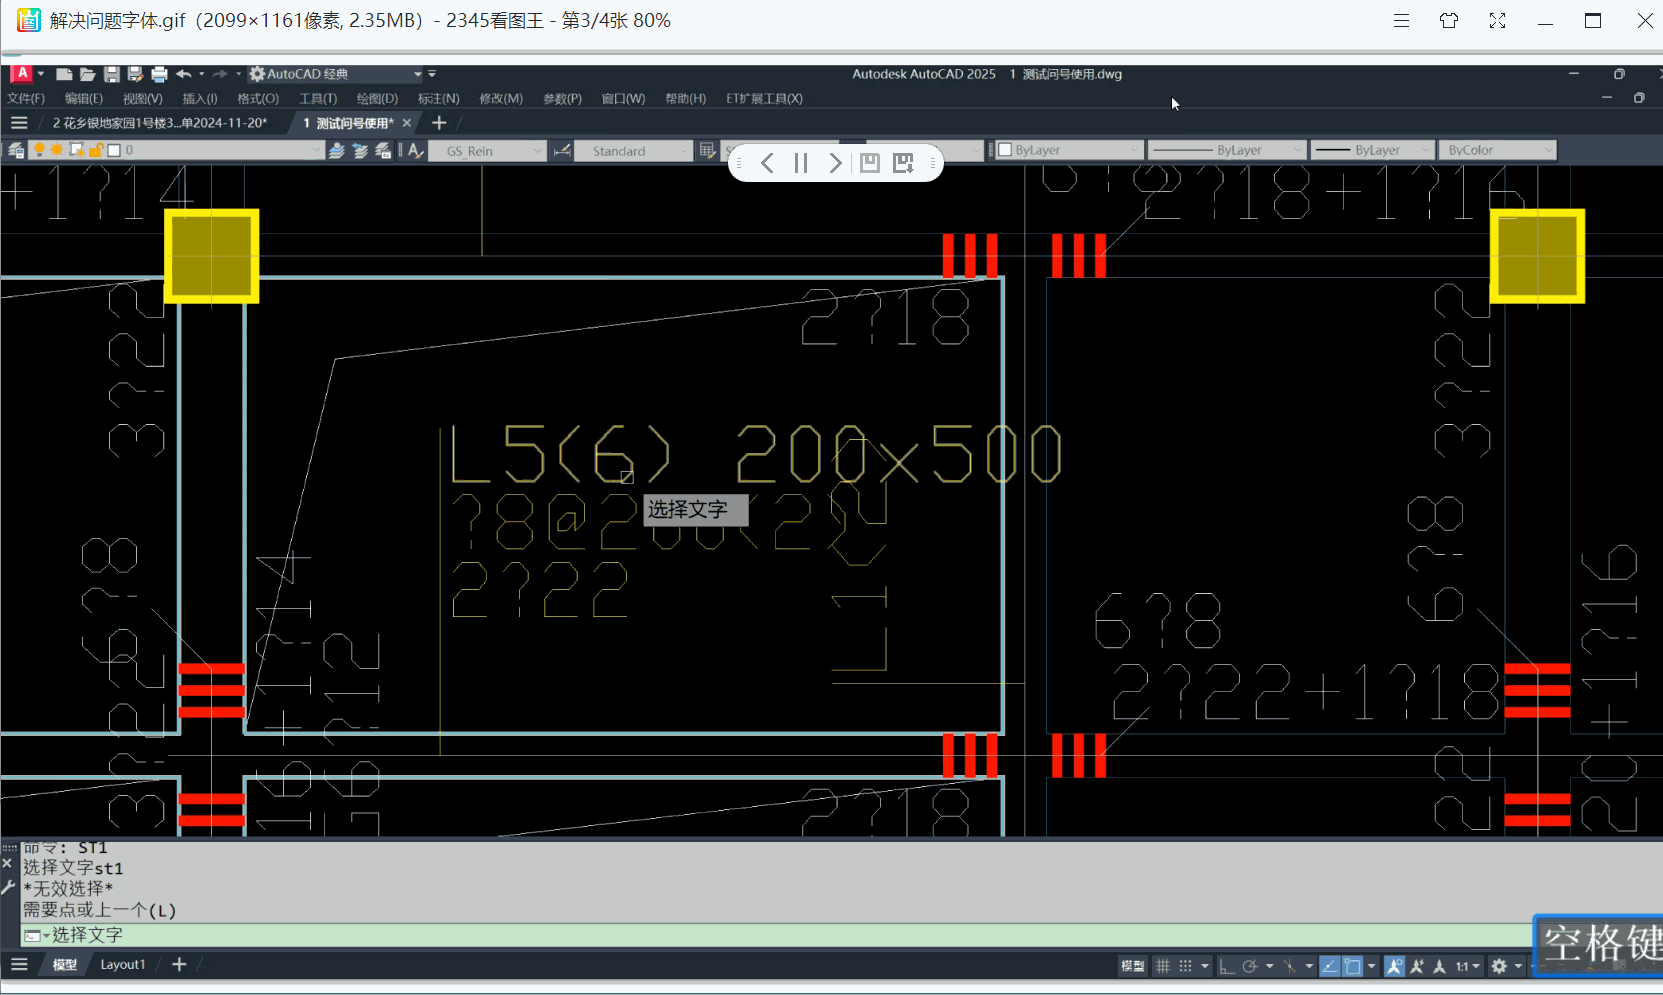The height and width of the screenshot is (995, 1663).
Task: Expand the AutoCAD 经典 workspace dropdown
Action: [418, 74]
